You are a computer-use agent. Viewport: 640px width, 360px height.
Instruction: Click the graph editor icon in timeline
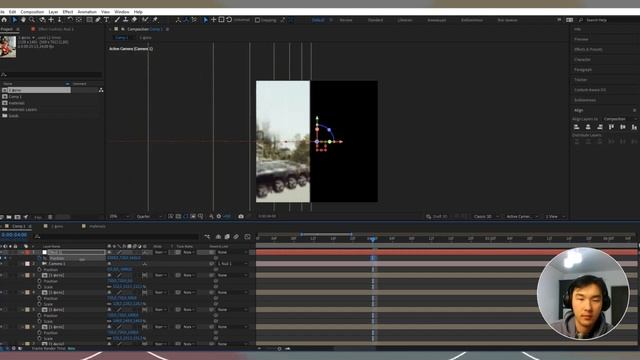point(247,237)
